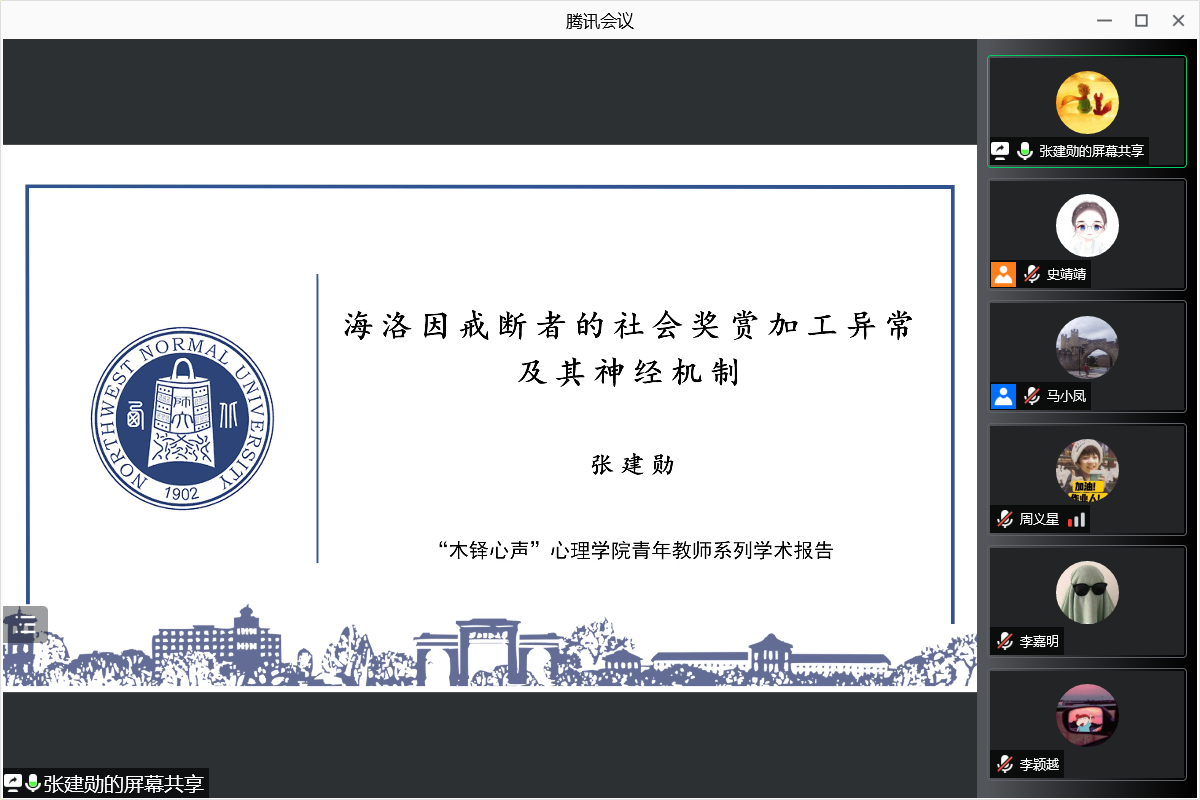Select 周义星's avatar thumbnail
This screenshot has width=1200, height=800.
tap(1087, 470)
